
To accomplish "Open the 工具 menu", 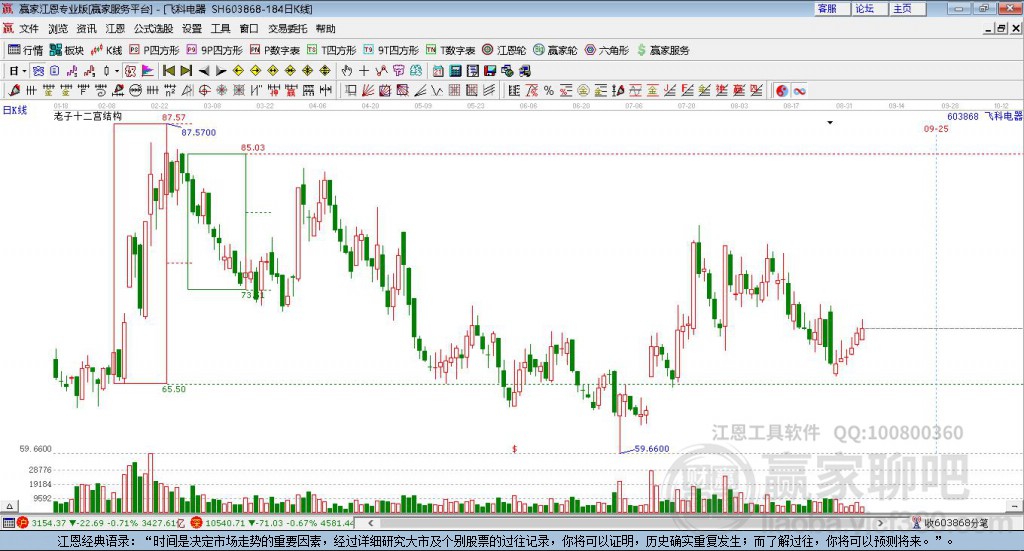I will [x=221, y=29].
